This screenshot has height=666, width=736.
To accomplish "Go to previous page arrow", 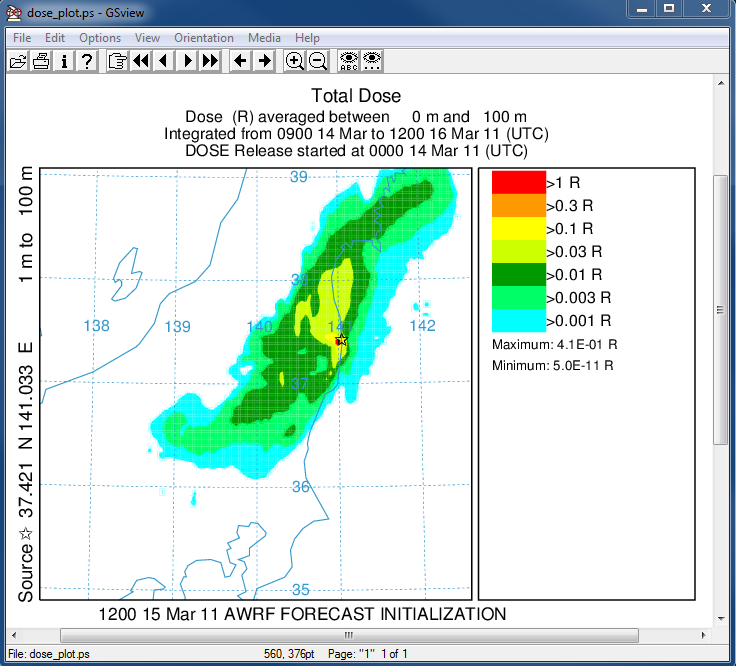I will [x=163, y=61].
